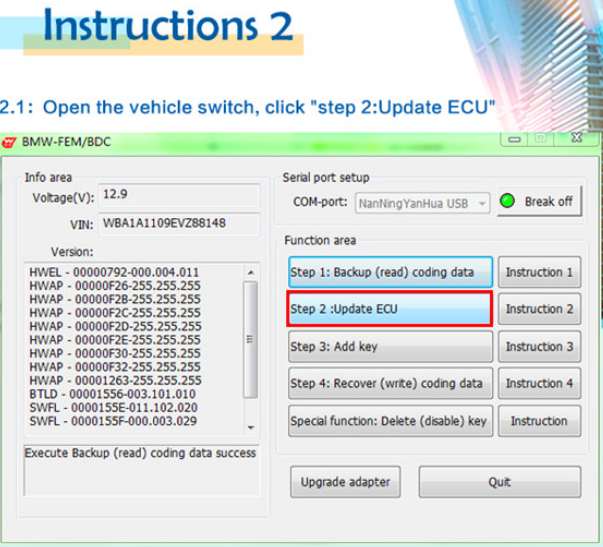Select HWEL - 00000792-000.004.011 row
The image size is (603, 547).
[x=114, y=272]
